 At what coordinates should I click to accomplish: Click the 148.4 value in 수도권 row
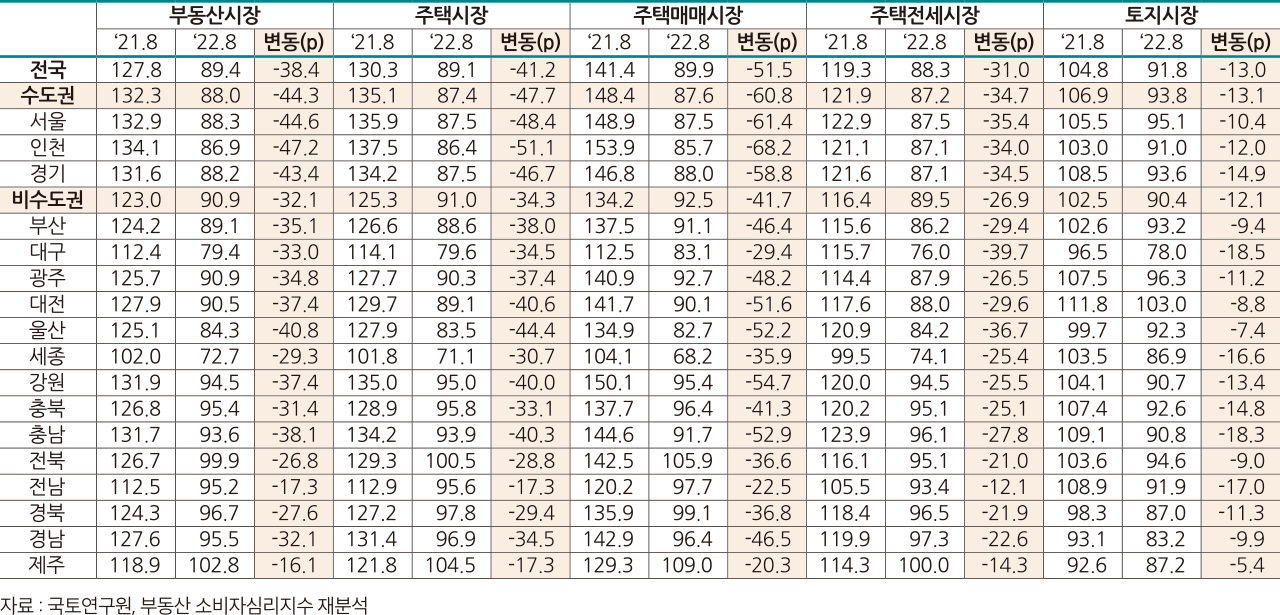[609, 96]
